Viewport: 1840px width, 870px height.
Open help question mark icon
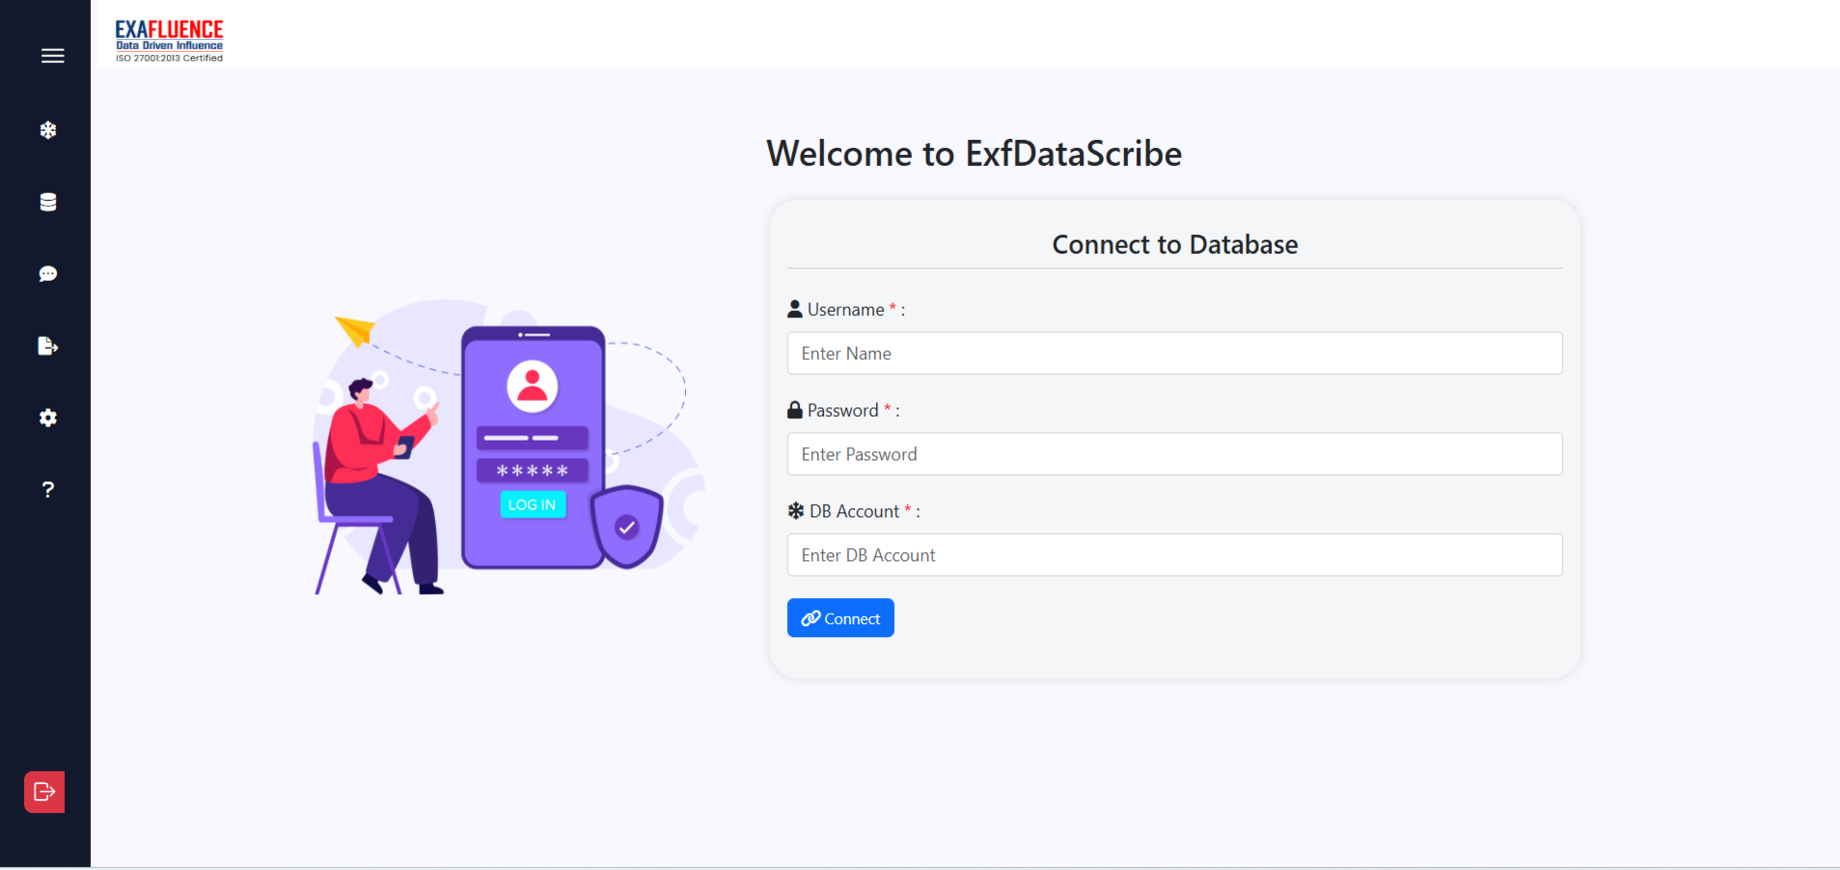[x=48, y=489]
